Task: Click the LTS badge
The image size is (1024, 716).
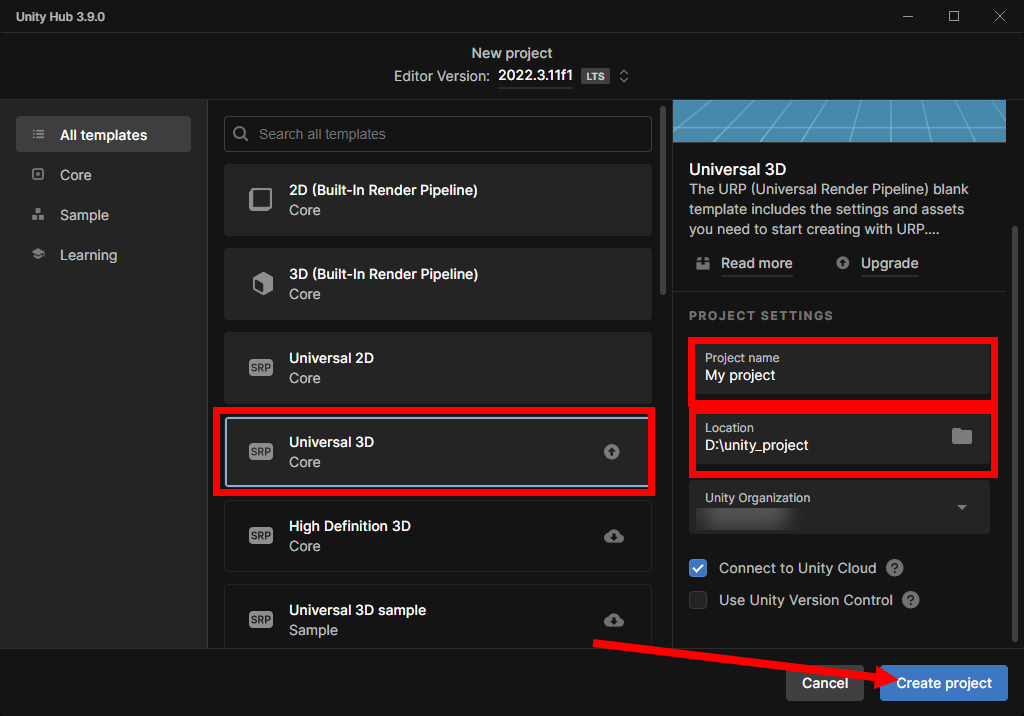Action: click(595, 76)
